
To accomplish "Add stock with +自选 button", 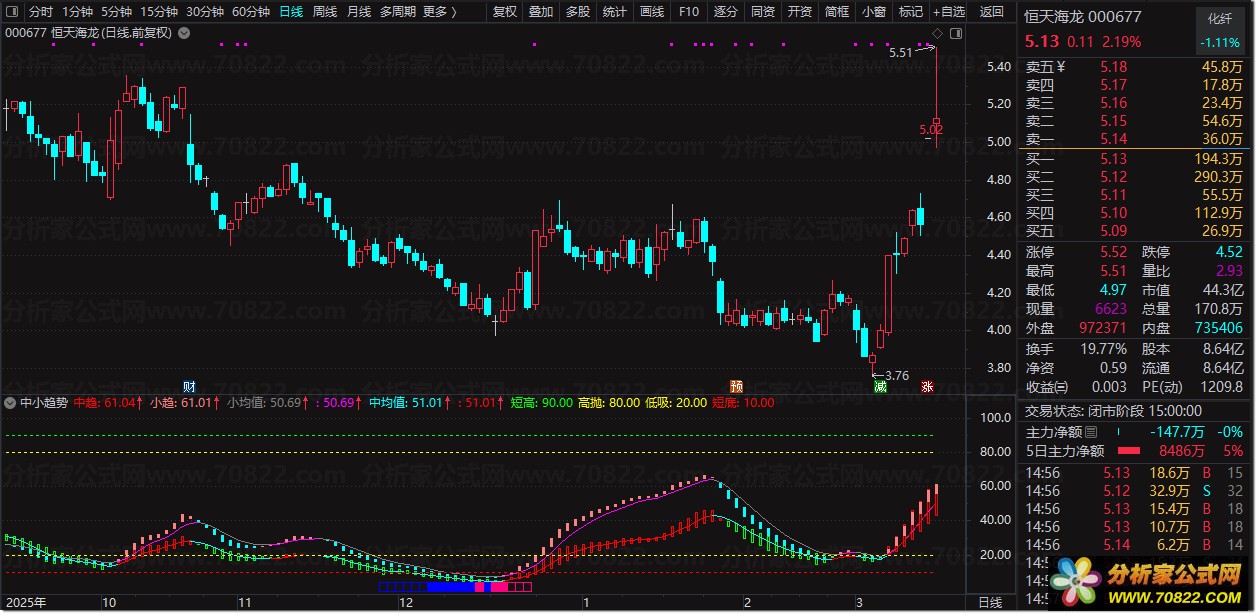I will [948, 12].
